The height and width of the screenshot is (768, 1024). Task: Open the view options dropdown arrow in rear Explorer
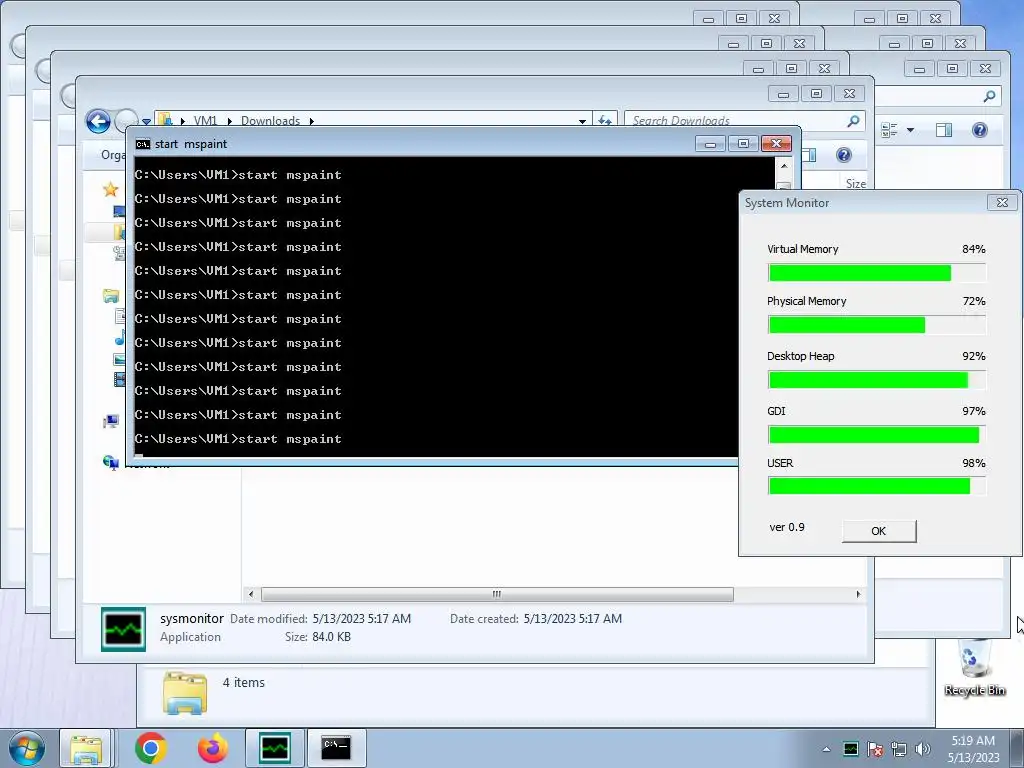click(910, 130)
